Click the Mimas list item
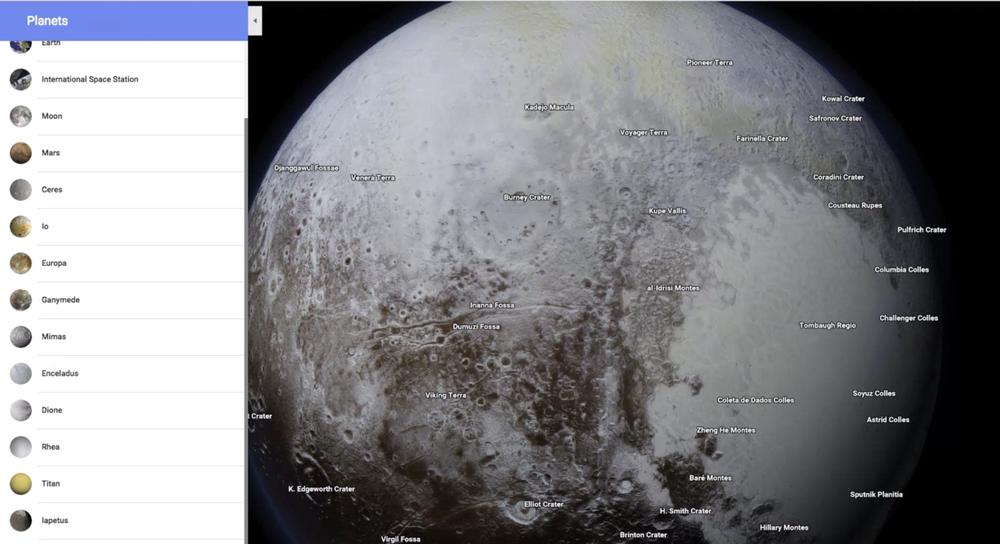This screenshot has height=544, width=1000. (52, 337)
